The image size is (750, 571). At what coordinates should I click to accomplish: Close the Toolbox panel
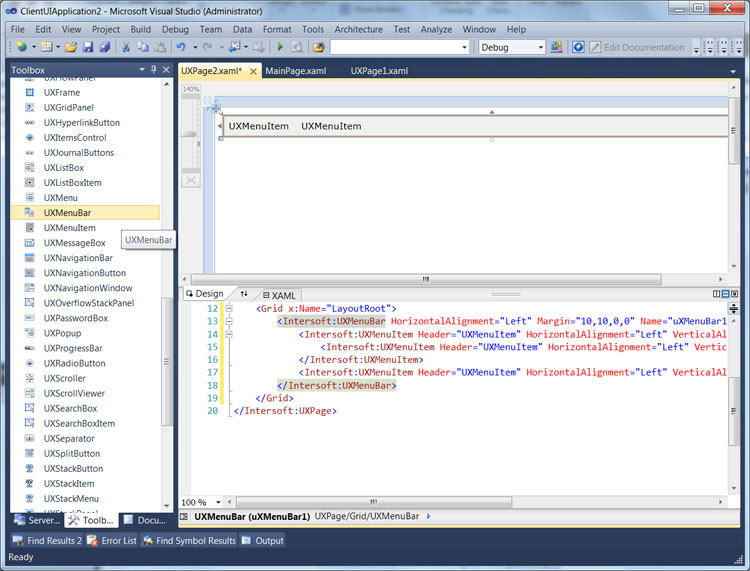(166, 70)
